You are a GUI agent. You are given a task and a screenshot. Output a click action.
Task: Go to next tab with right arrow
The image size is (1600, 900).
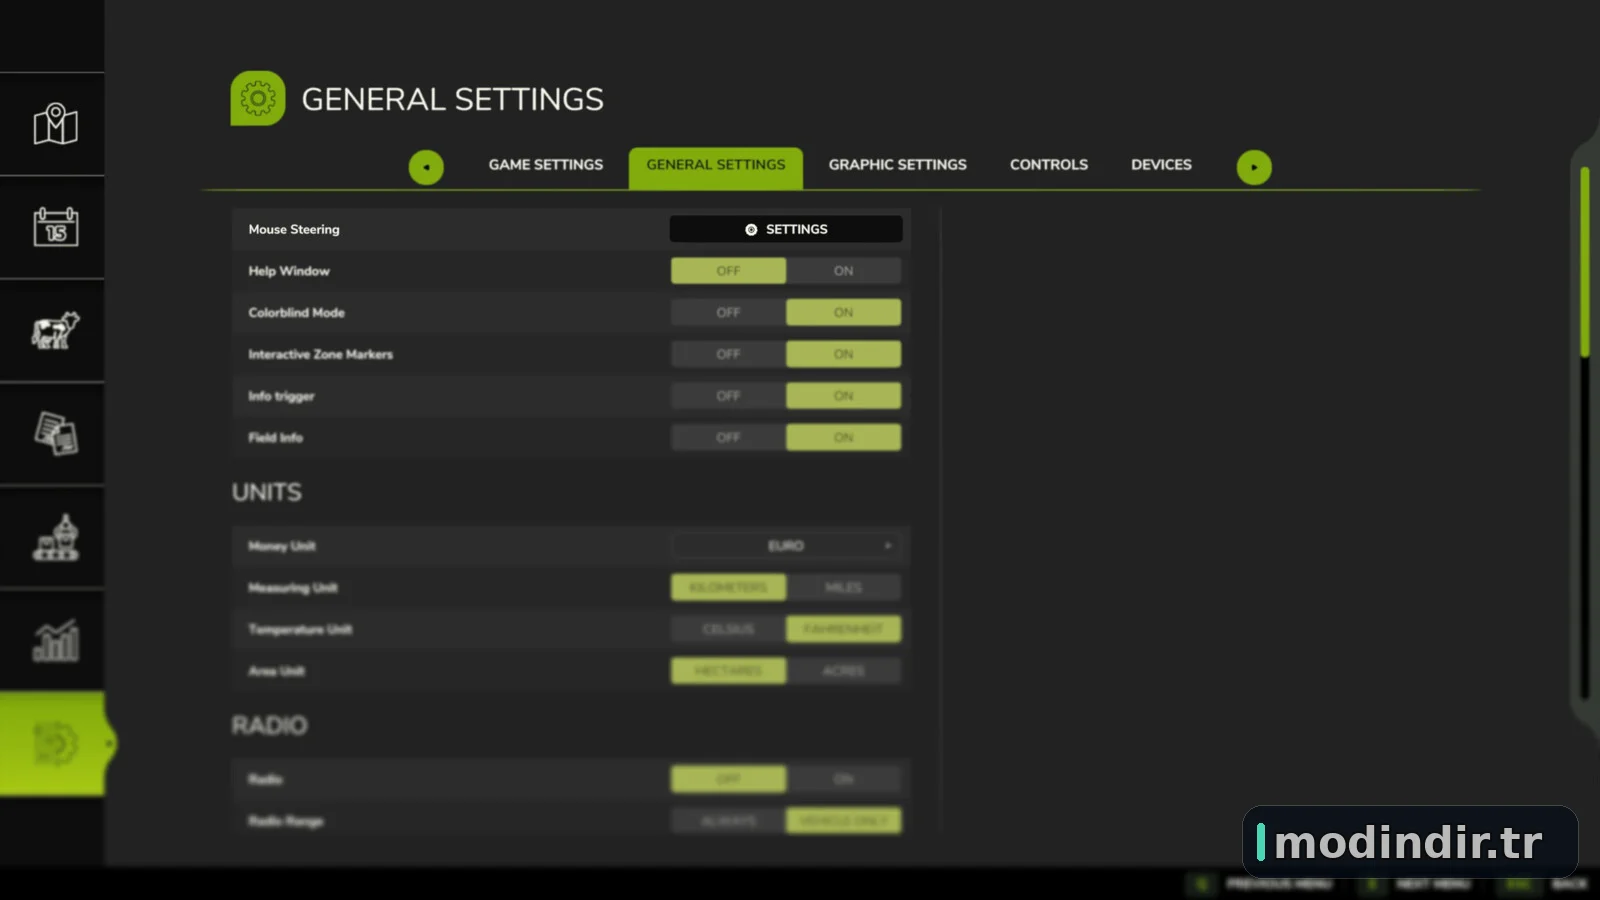1254,167
